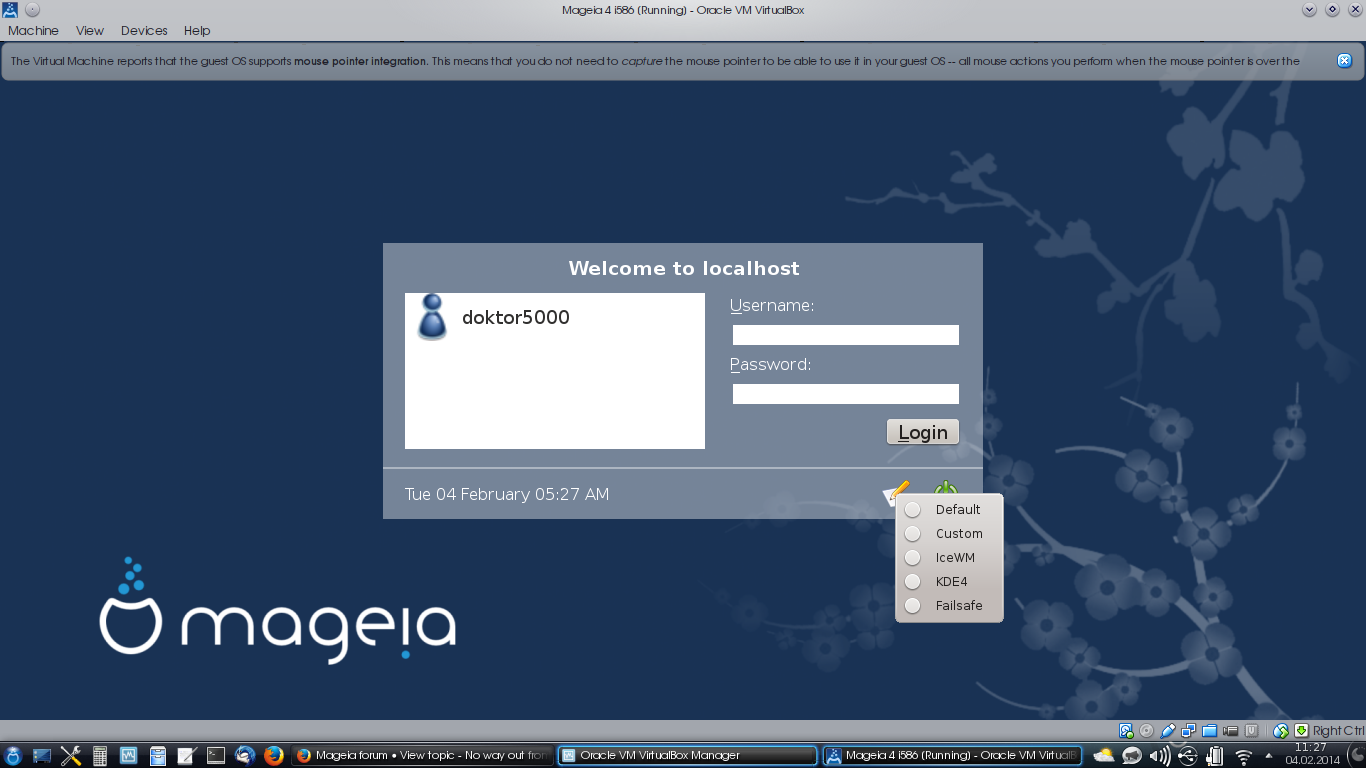Switch to Mageia 4 i586 Running taskbar entry
1366x768 pixels.
(952, 756)
